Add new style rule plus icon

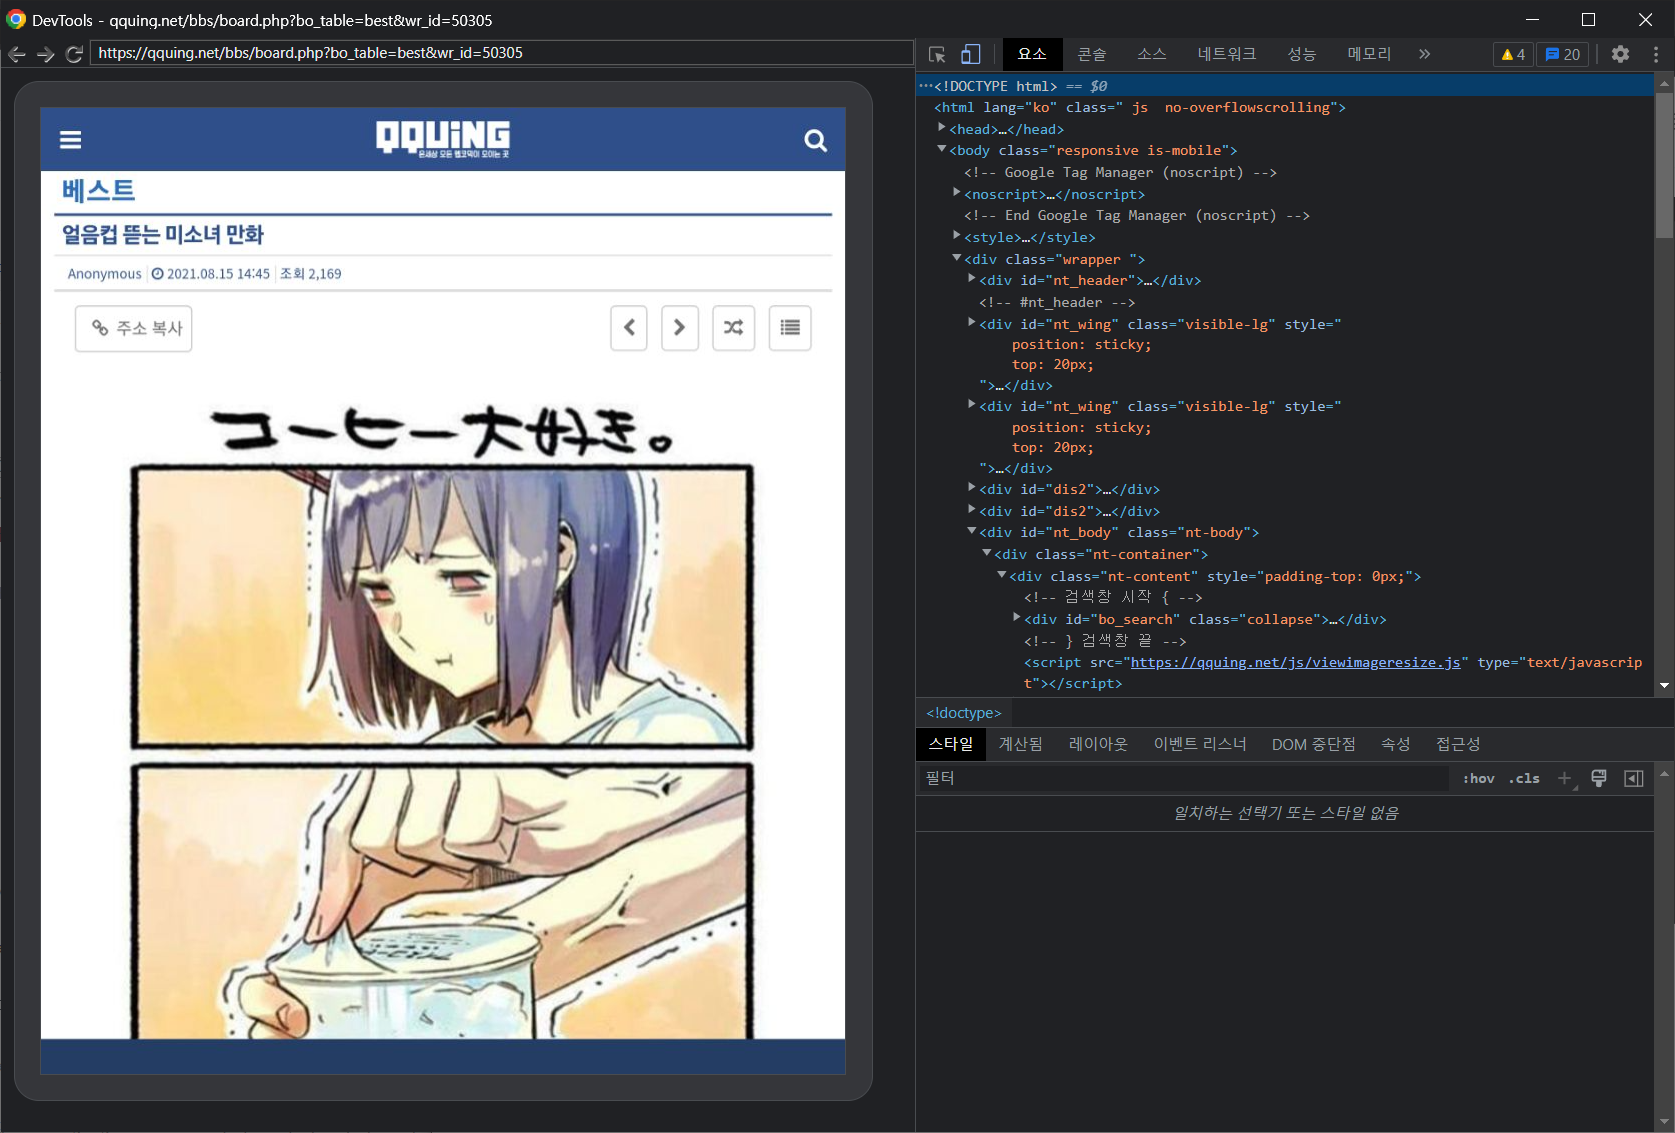(1565, 778)
